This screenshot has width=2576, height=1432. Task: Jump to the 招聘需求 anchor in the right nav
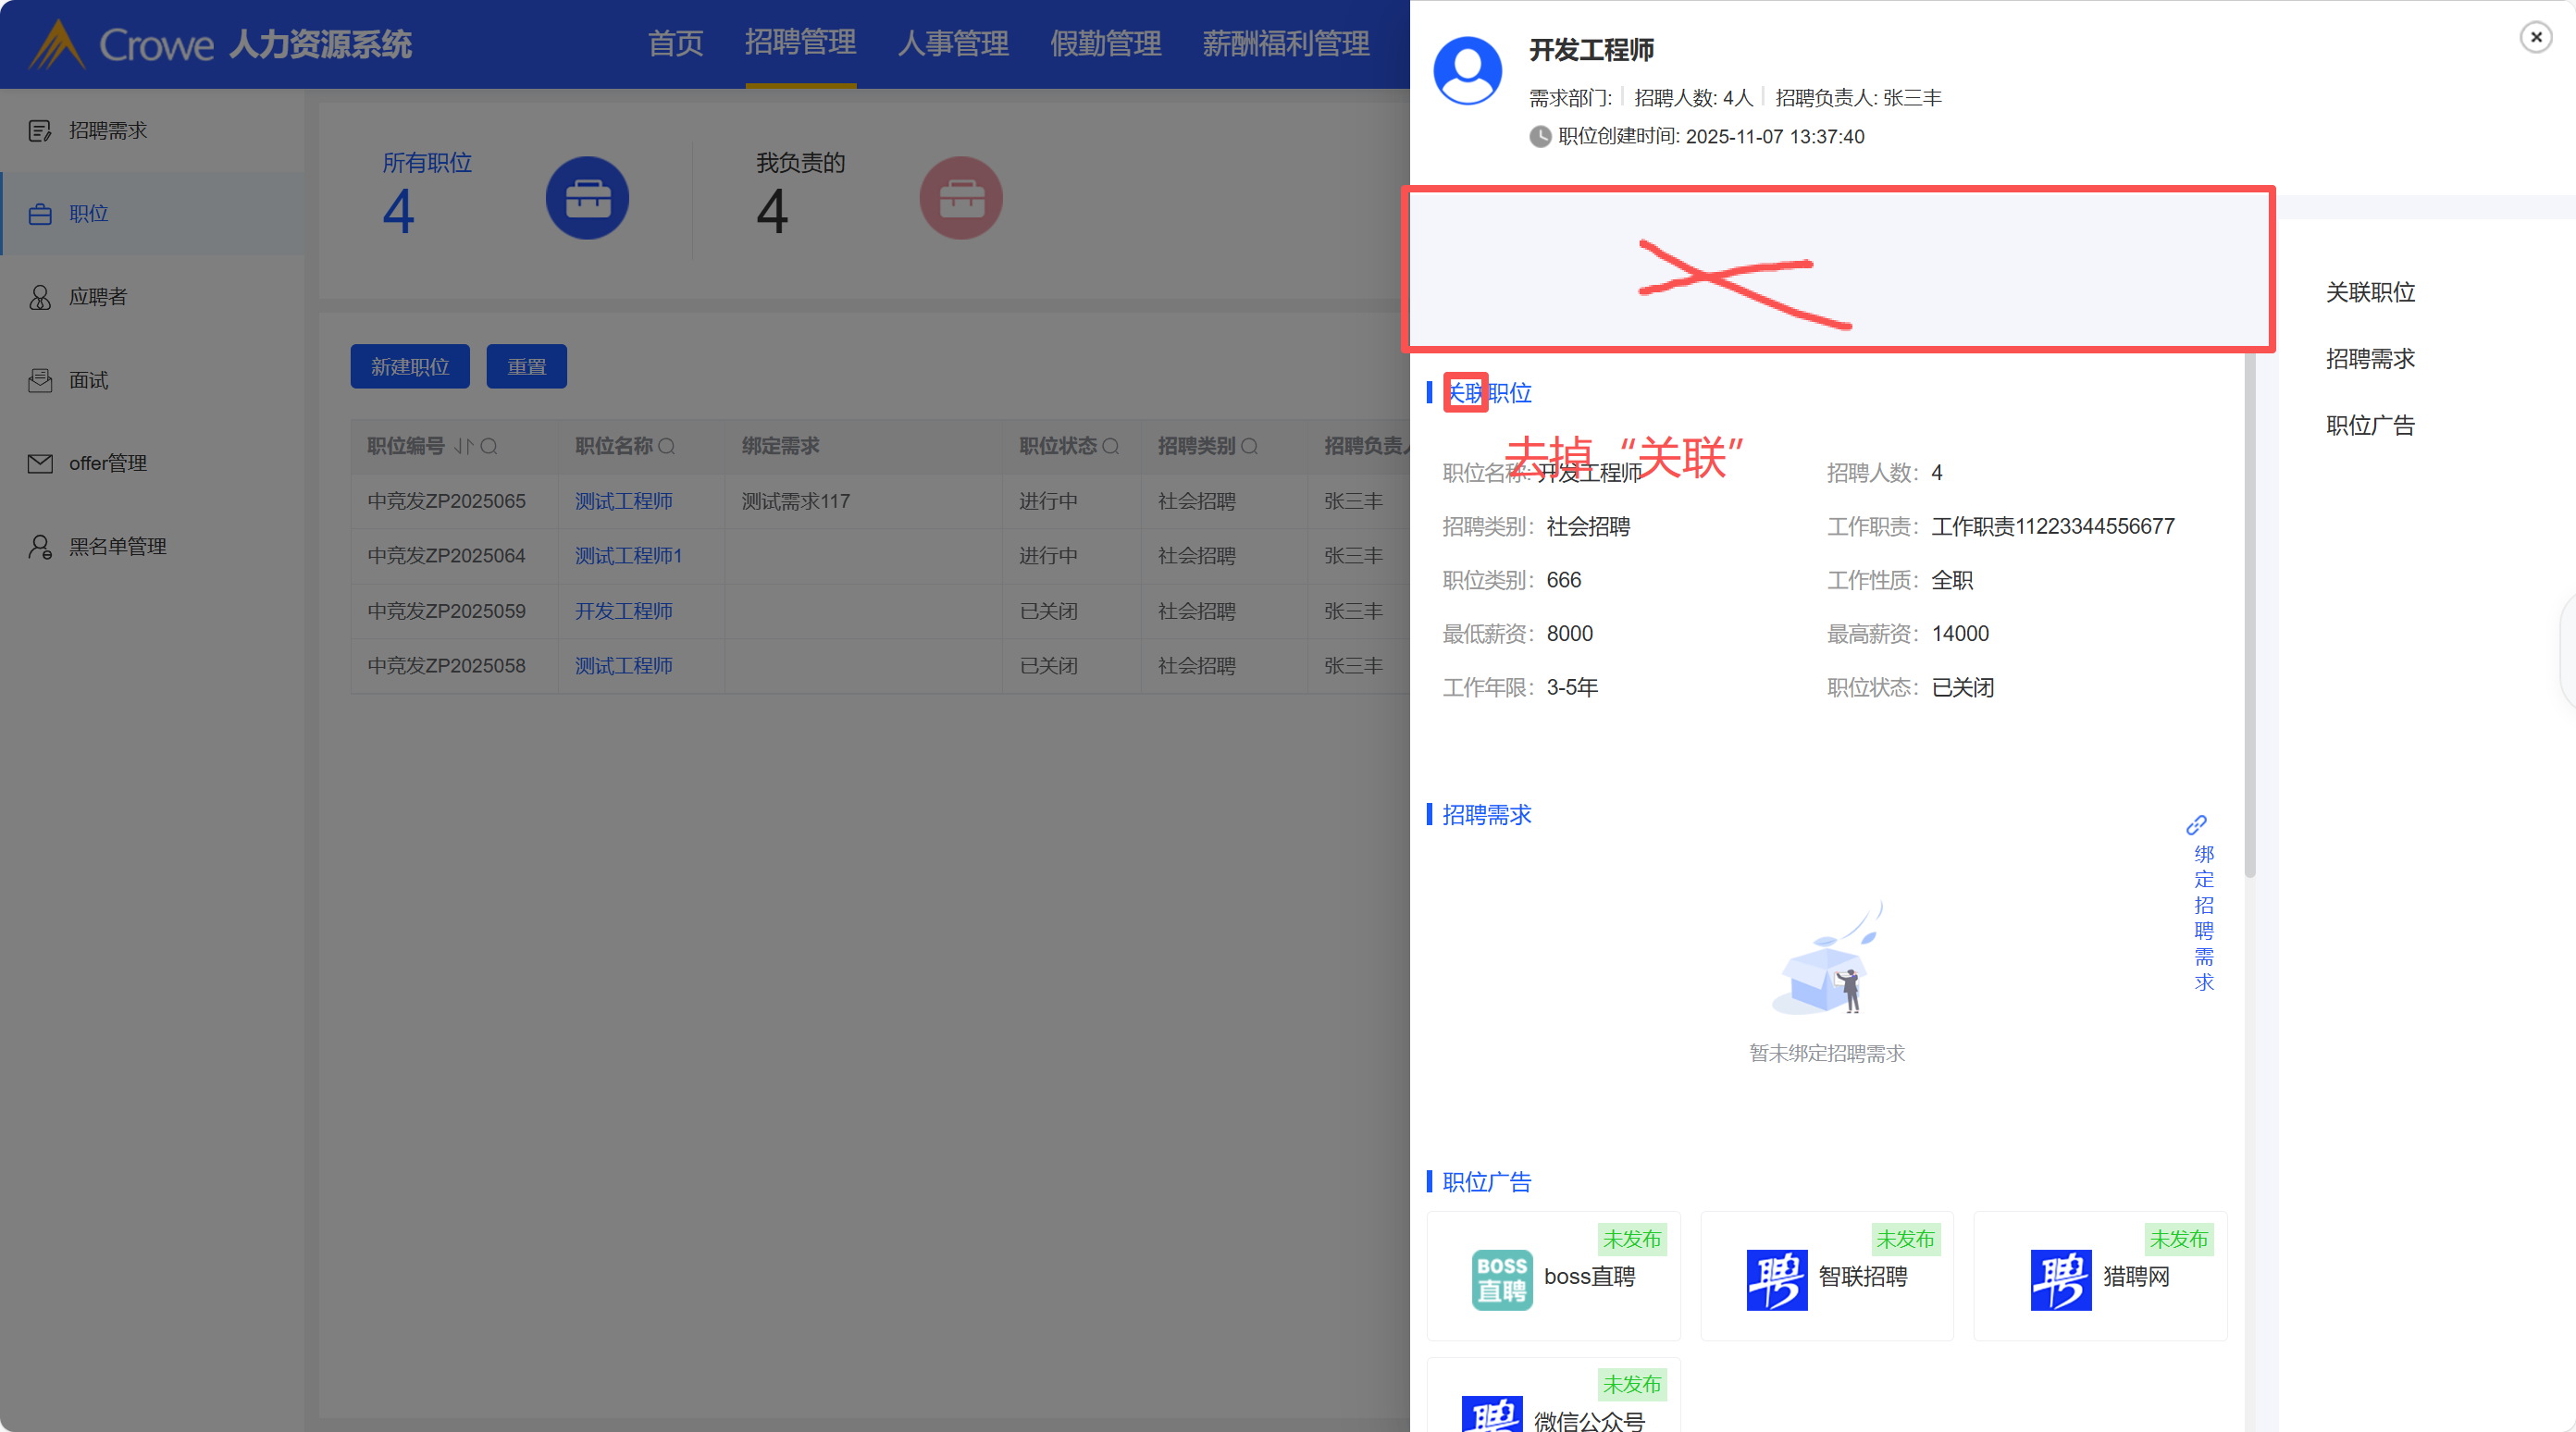(x=2369, y=359)
